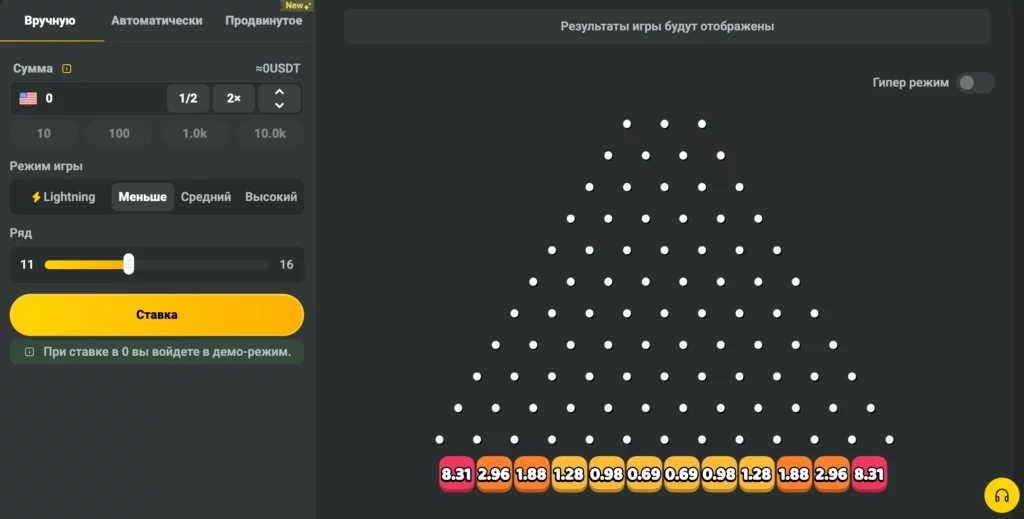Halve the bet with 1/2 button
Image resolution: width=1024 pixels, height=519 pixels.
coord(188,99)
